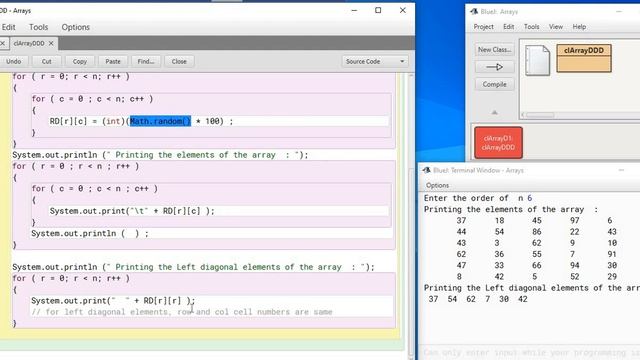Select the clArrayDDD editor tab
The width and height of the screenshot is (640, 360).
point(29,43)
